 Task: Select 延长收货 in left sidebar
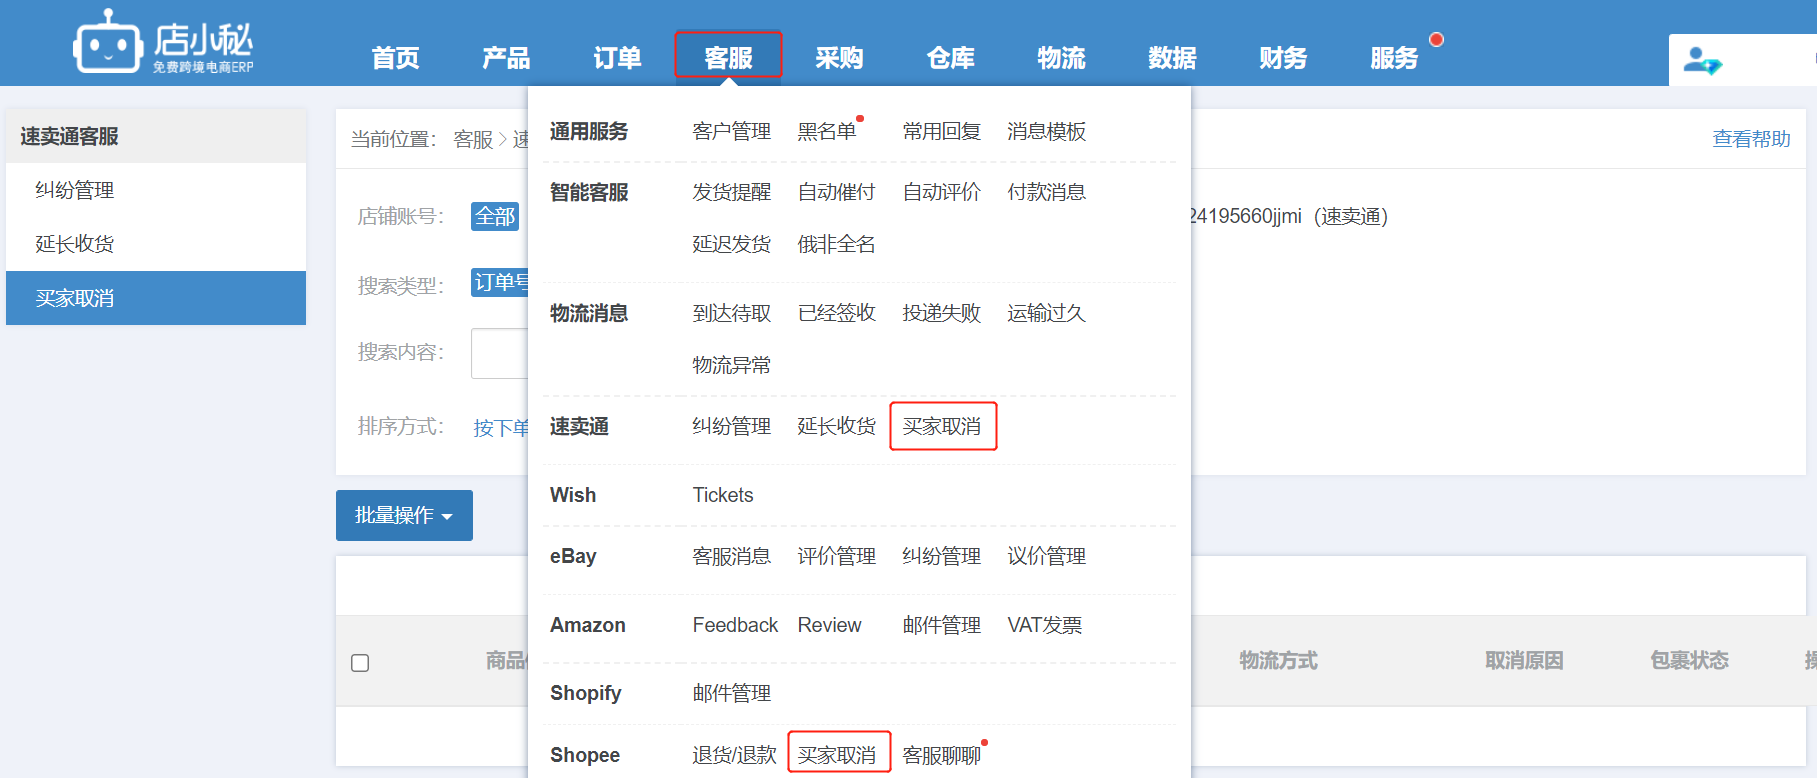pyautogui.click(x=156, y=244)
